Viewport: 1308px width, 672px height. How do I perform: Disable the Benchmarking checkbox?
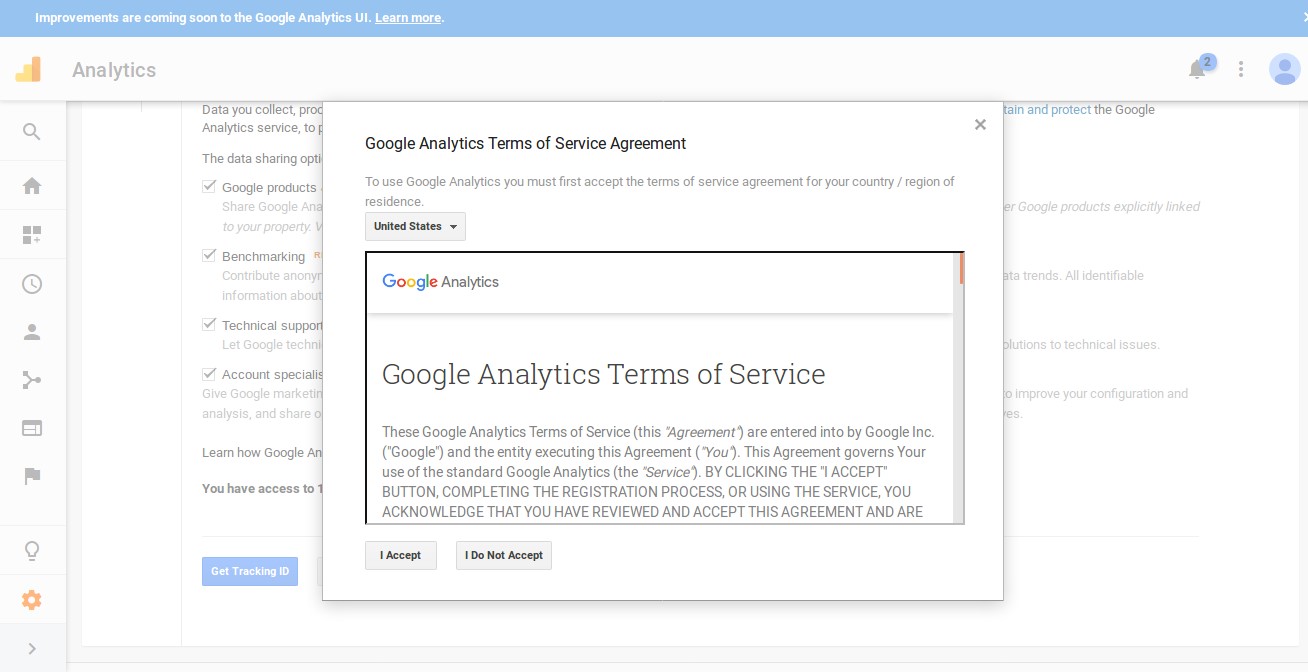209,255
